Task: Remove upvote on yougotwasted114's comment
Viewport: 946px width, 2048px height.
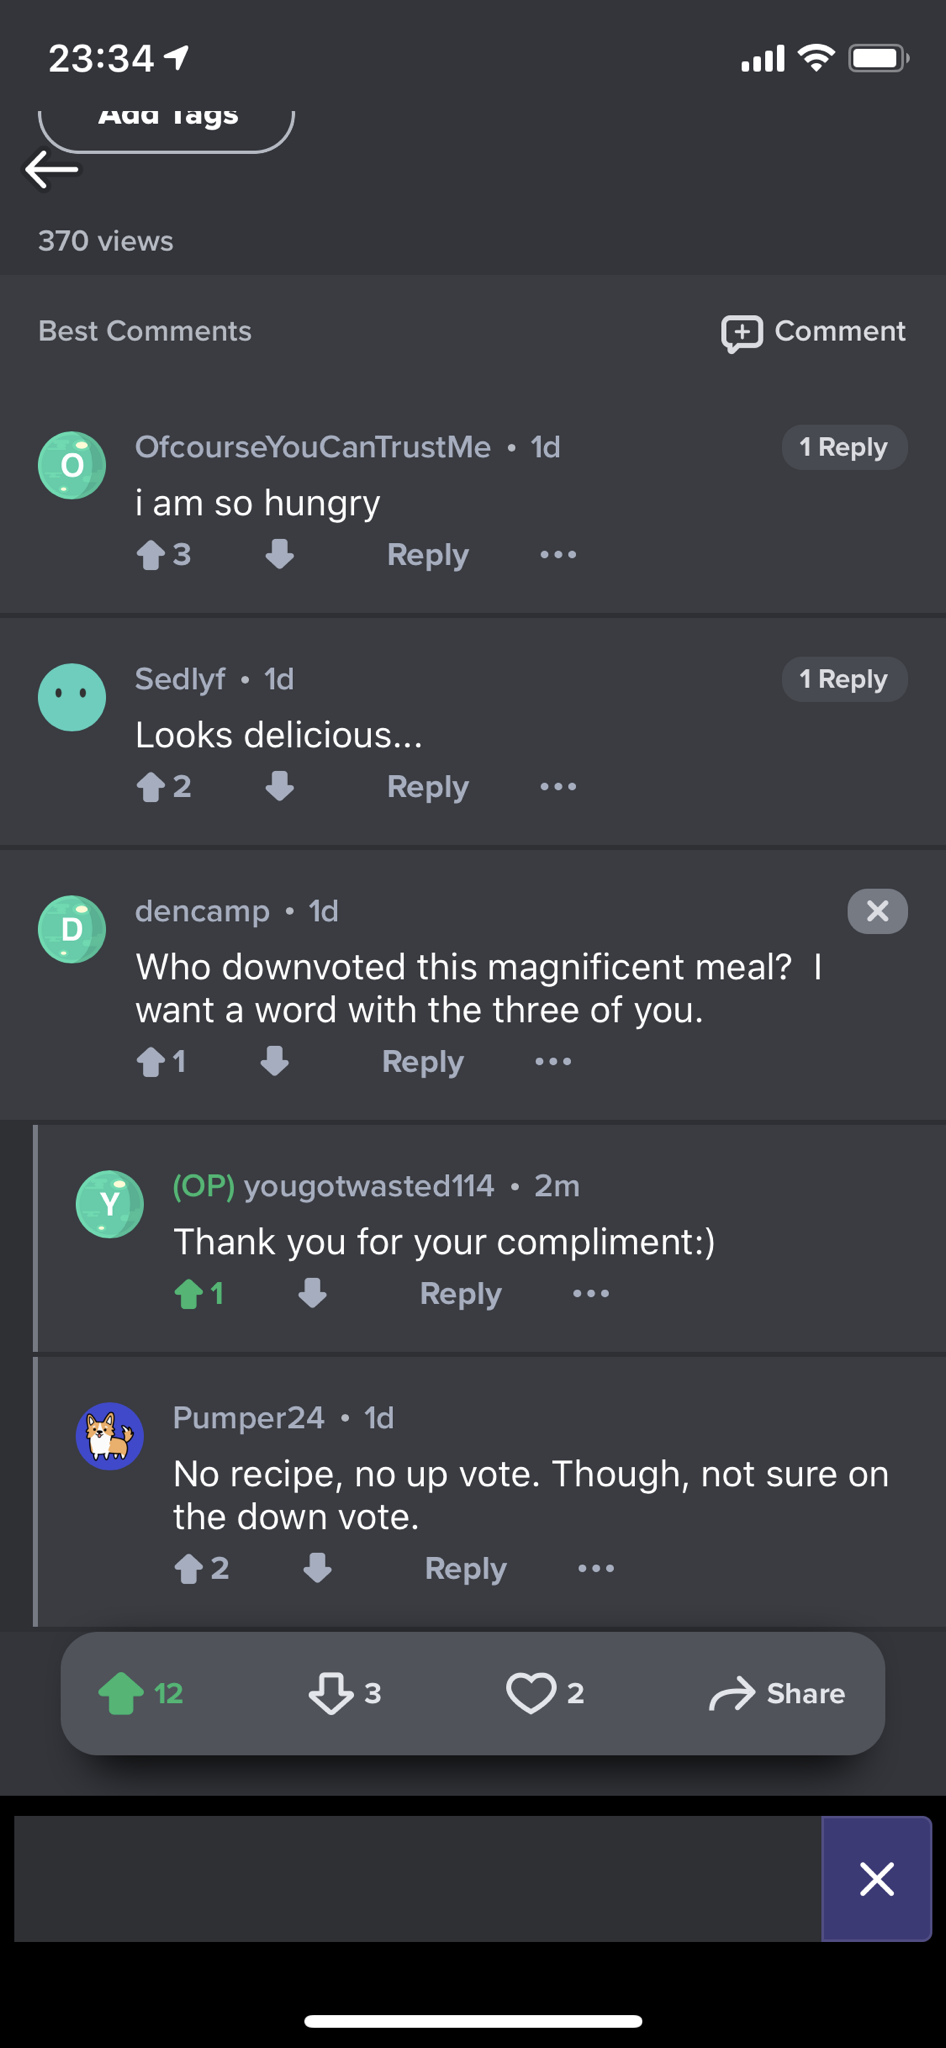Action: click(189, 1294)
